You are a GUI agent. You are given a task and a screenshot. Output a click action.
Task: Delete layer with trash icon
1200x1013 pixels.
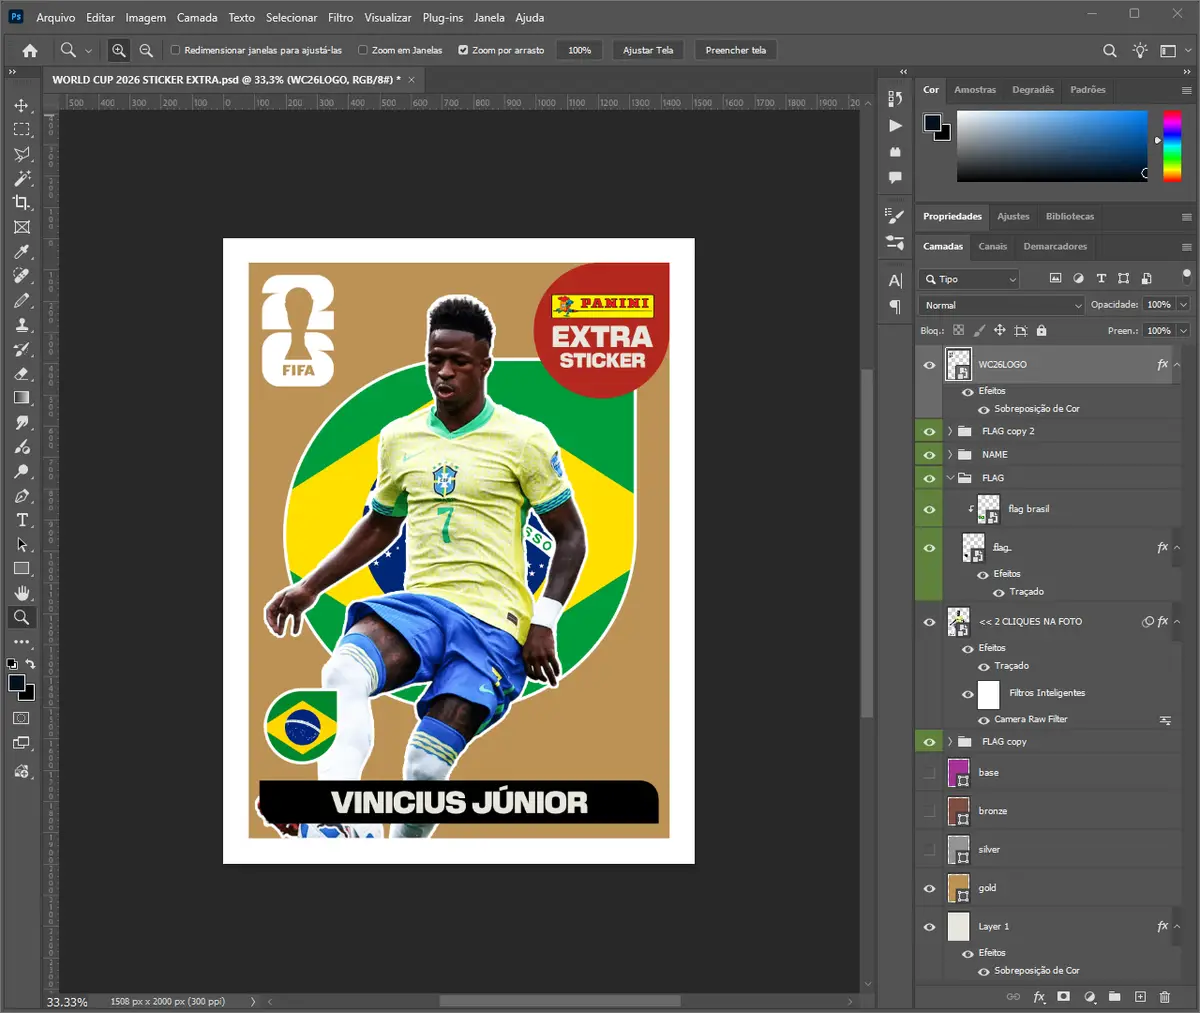(1165, 997)
